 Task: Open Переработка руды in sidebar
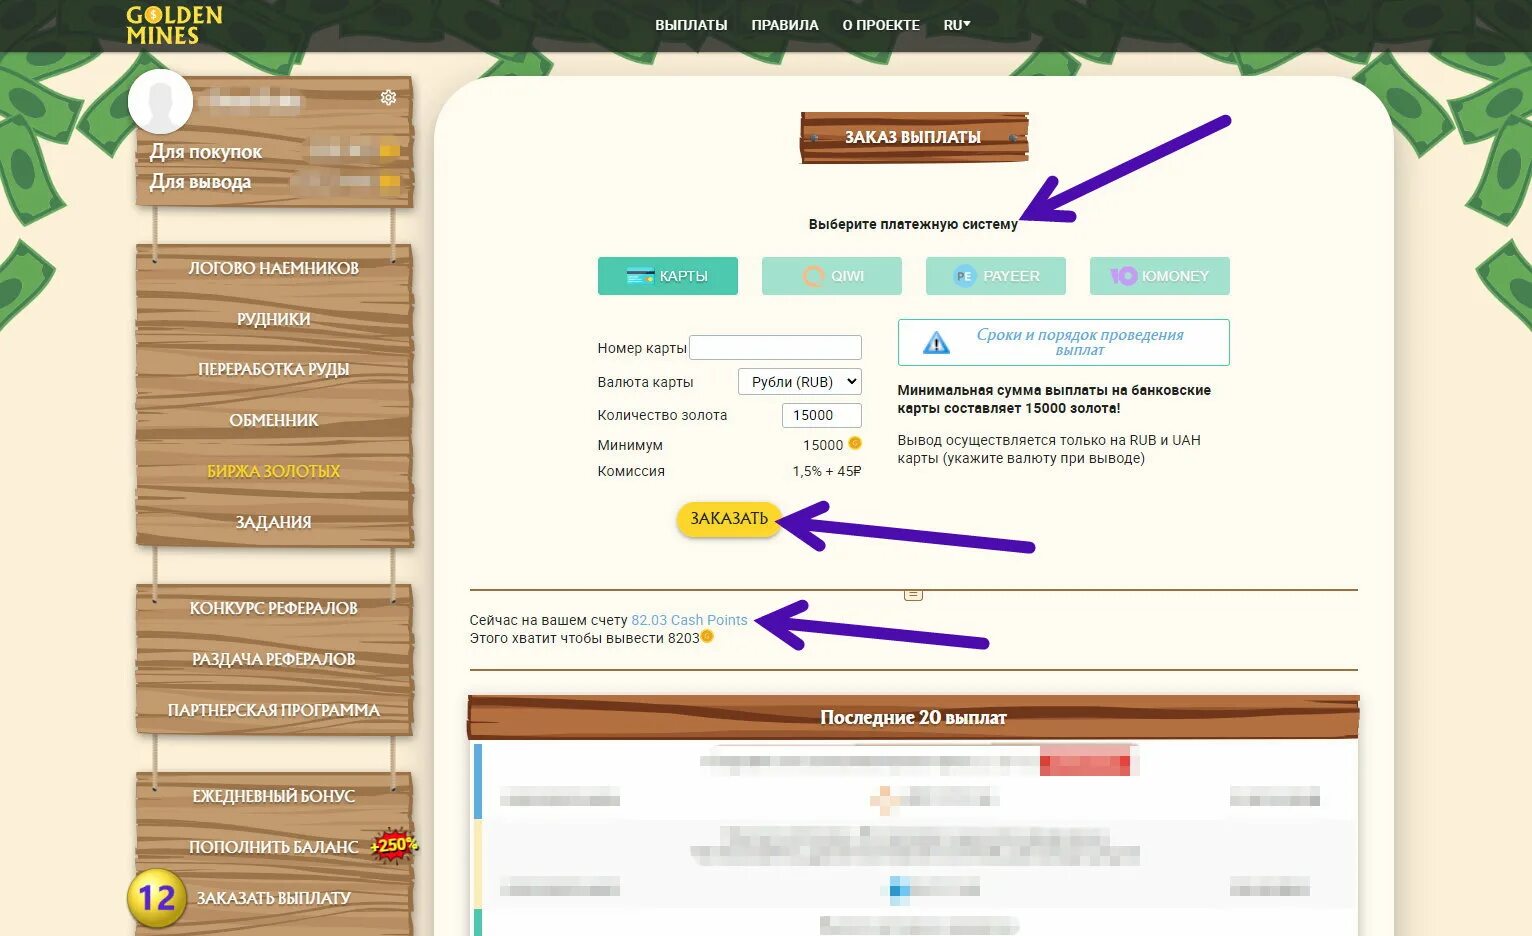pyautogui.click(x=273, y=369)
